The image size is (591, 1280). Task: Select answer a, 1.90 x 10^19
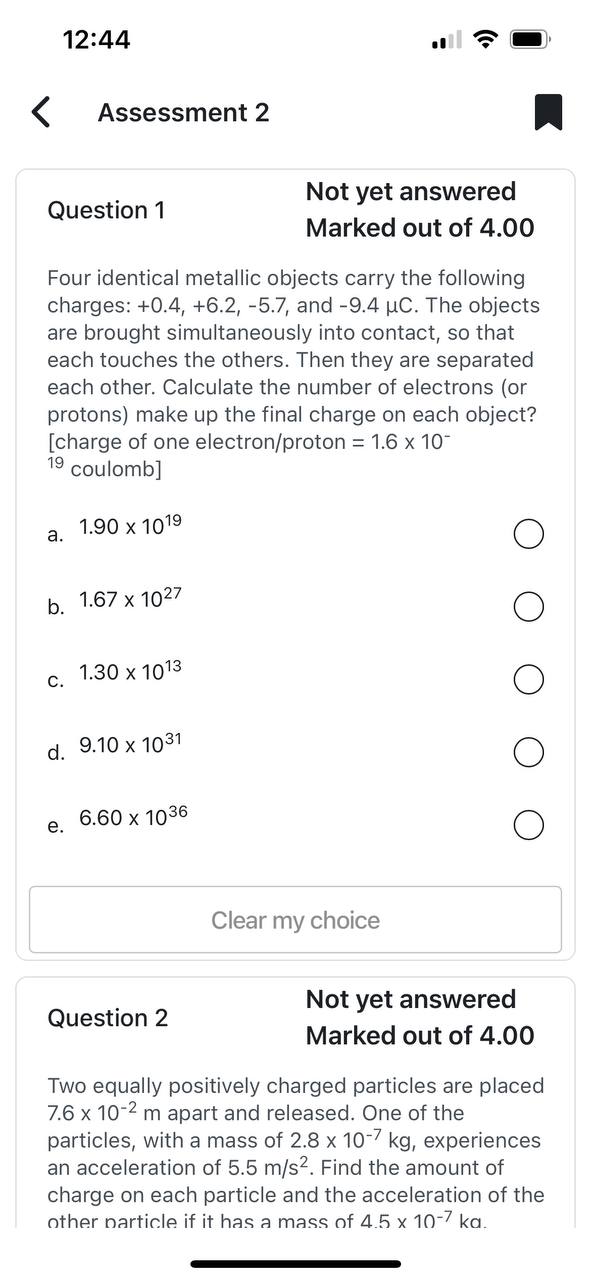click(528, 533)
